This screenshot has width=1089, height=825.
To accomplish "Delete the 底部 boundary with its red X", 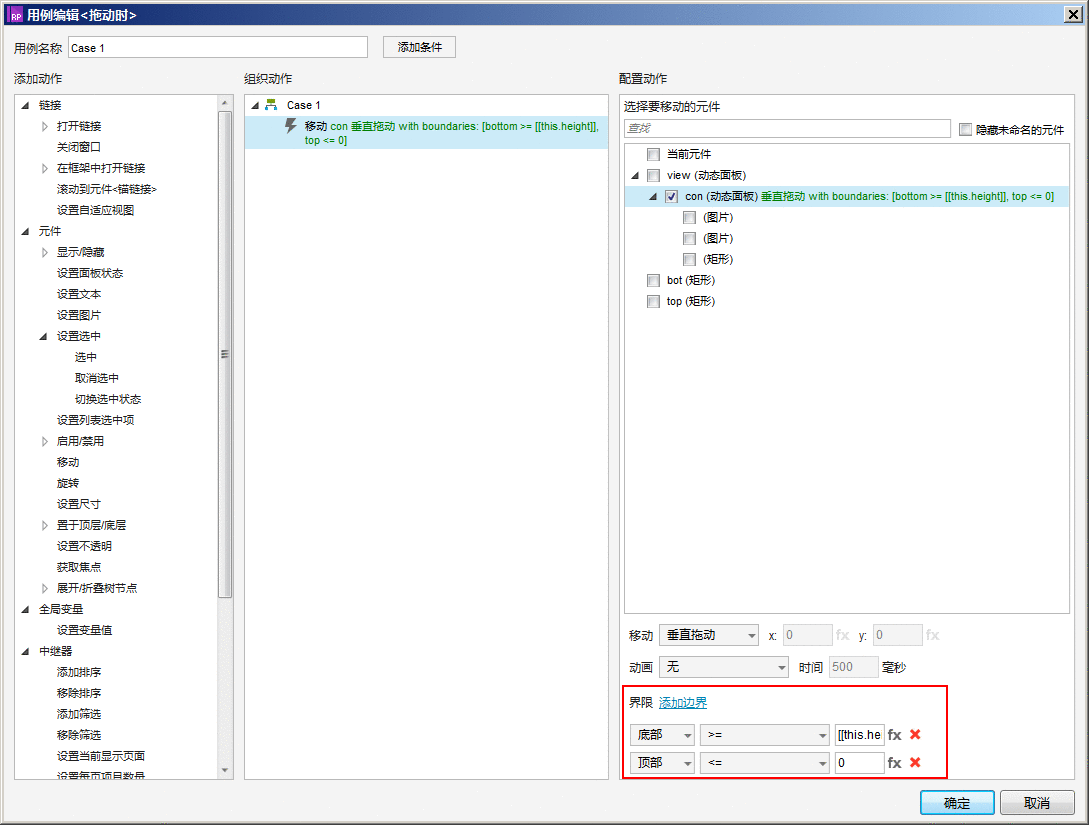I will (x=915, y=735).
